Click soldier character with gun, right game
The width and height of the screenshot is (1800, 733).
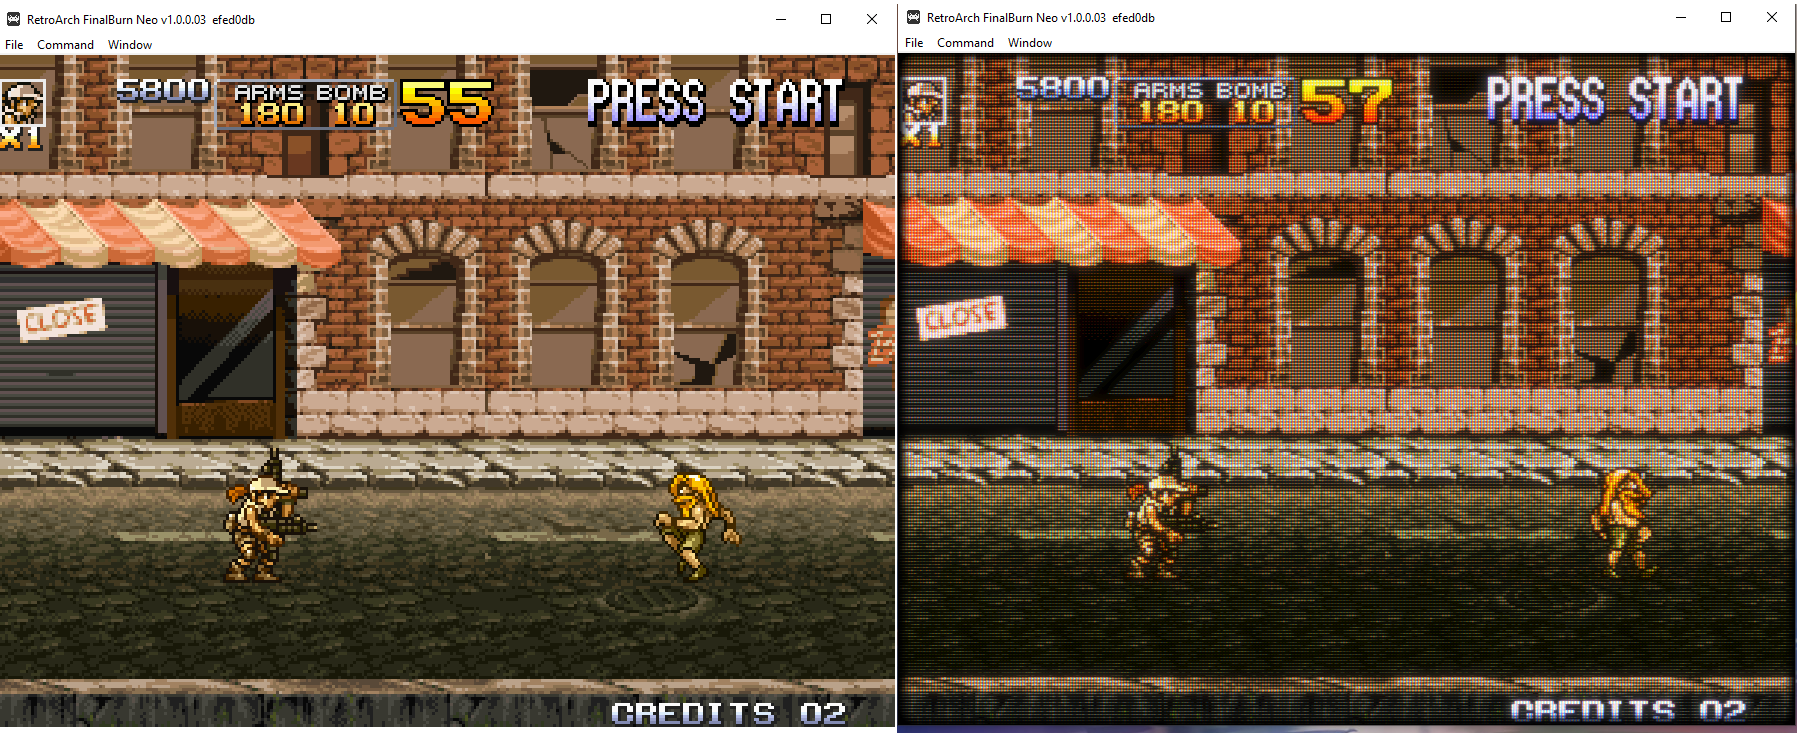point(1167,516)
